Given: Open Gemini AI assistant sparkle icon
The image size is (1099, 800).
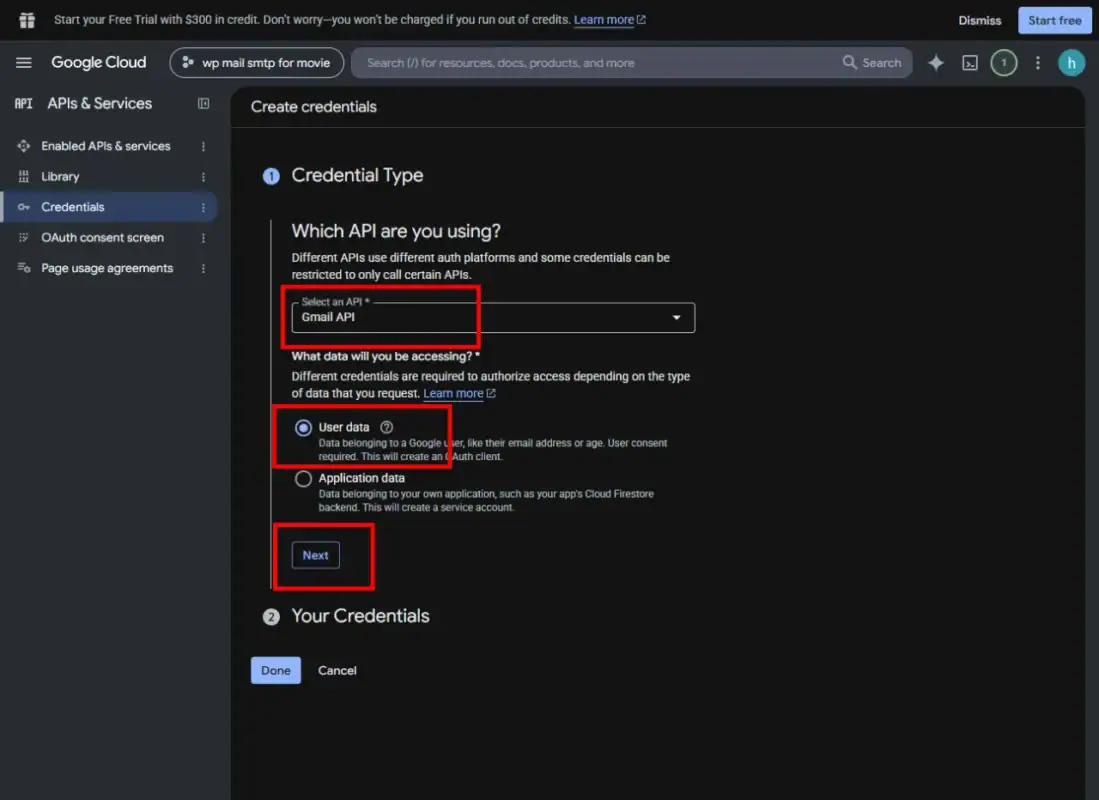Looking at the screenshot, I should pyautogui.click(x=936, y=62).
